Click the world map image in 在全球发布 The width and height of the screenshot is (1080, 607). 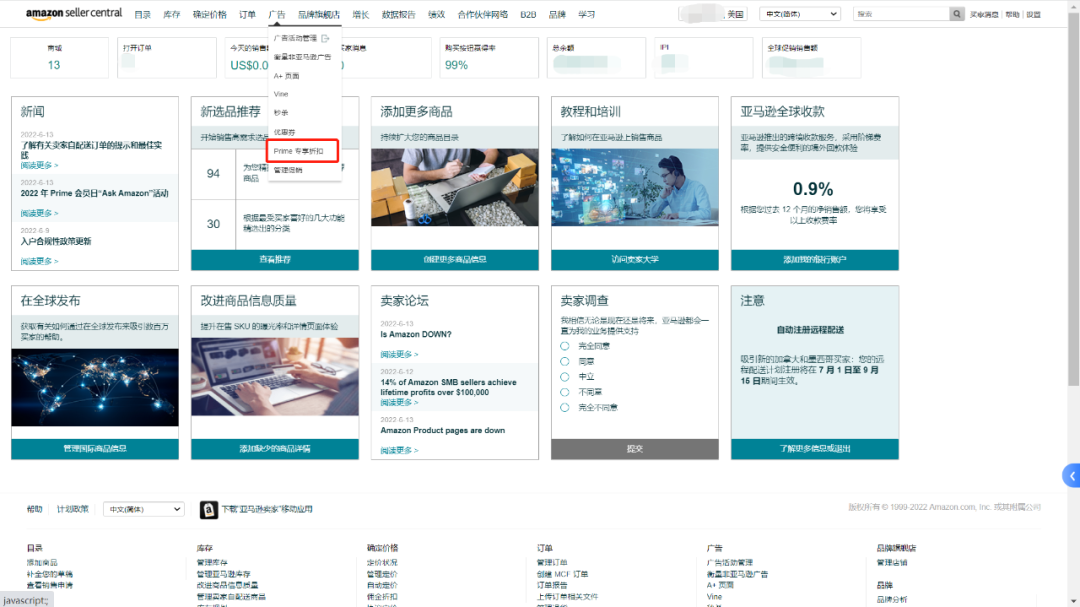(x=95, y=387)
